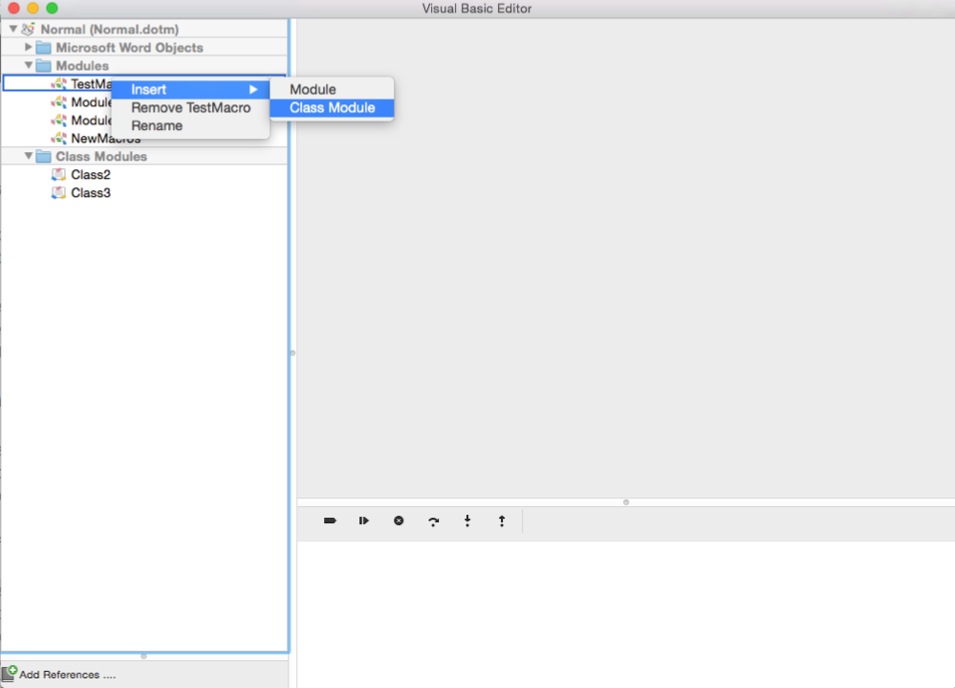Click the Microsoft Word Objects folder icon
The height and width of the screenshot is (688, 955).
(43, 47)
